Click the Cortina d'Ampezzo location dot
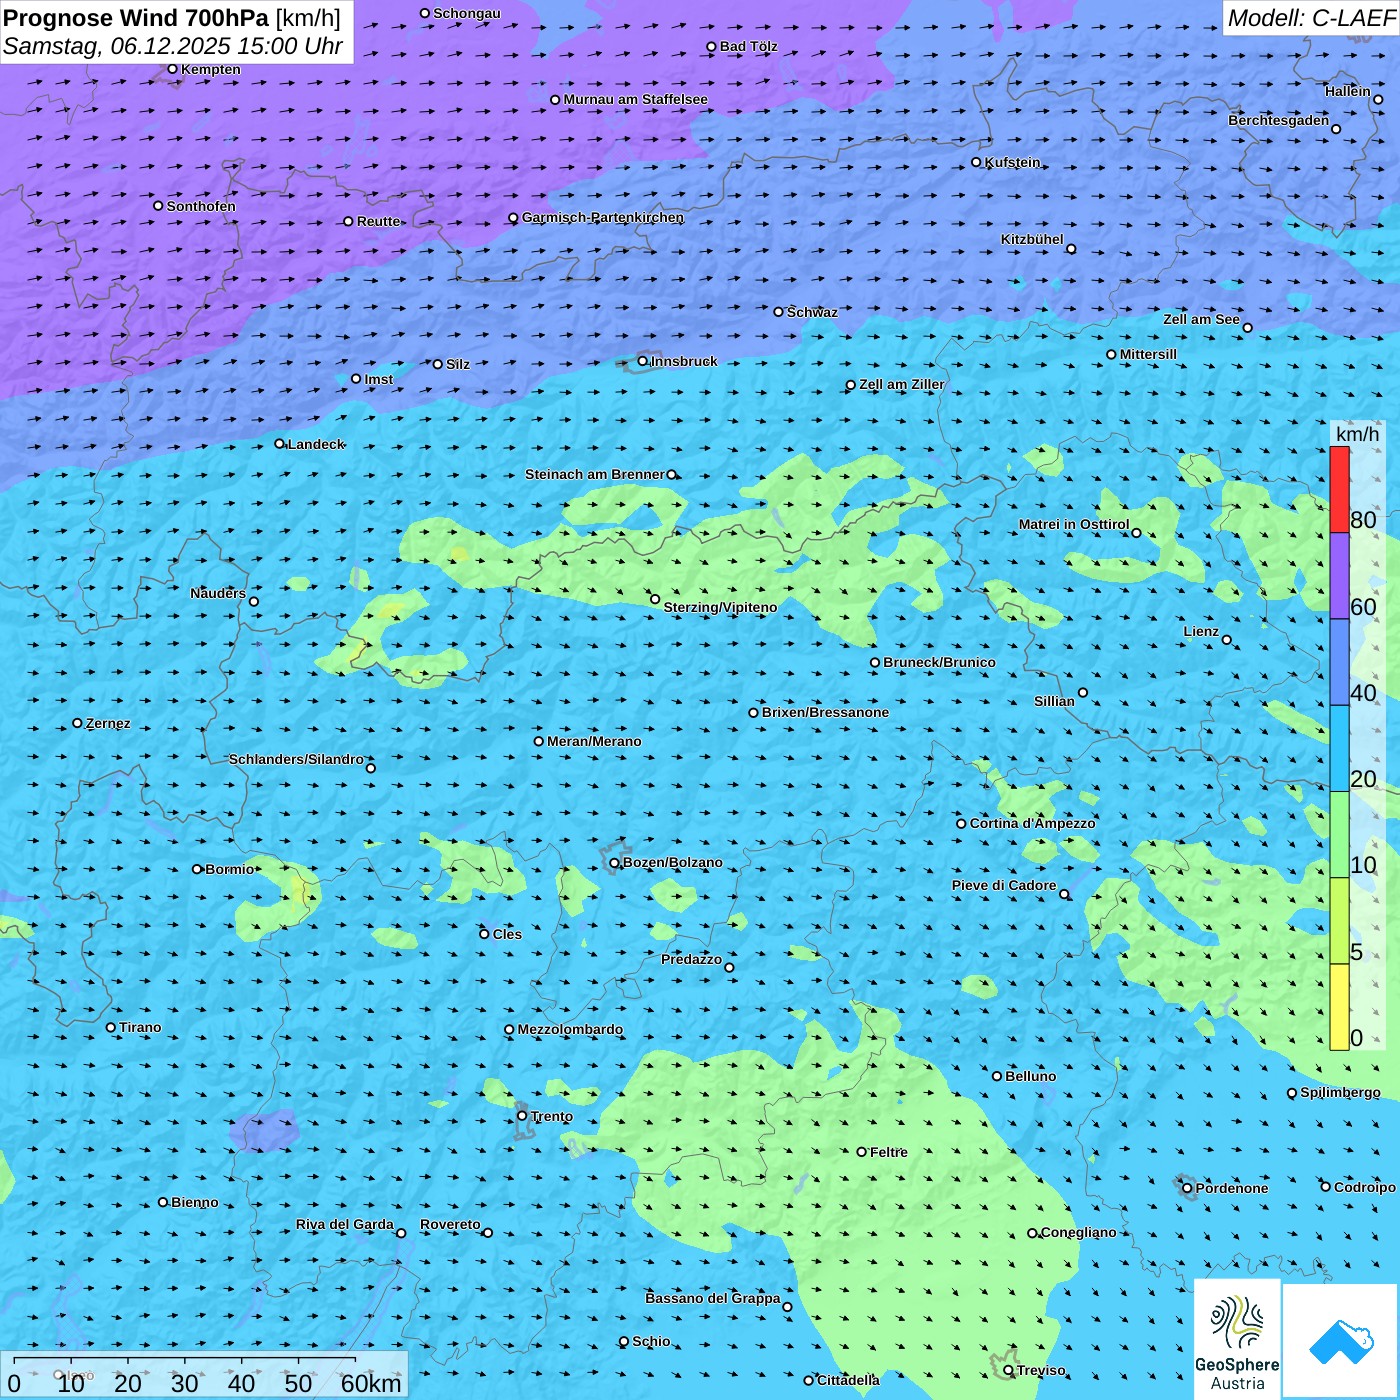Viewport: 1400px width, 1400px height. click(x=961, y=824)
